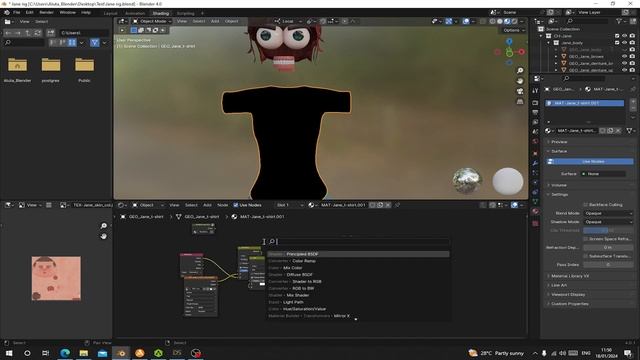Click the zoom icon in the image editor

[104, 226]
